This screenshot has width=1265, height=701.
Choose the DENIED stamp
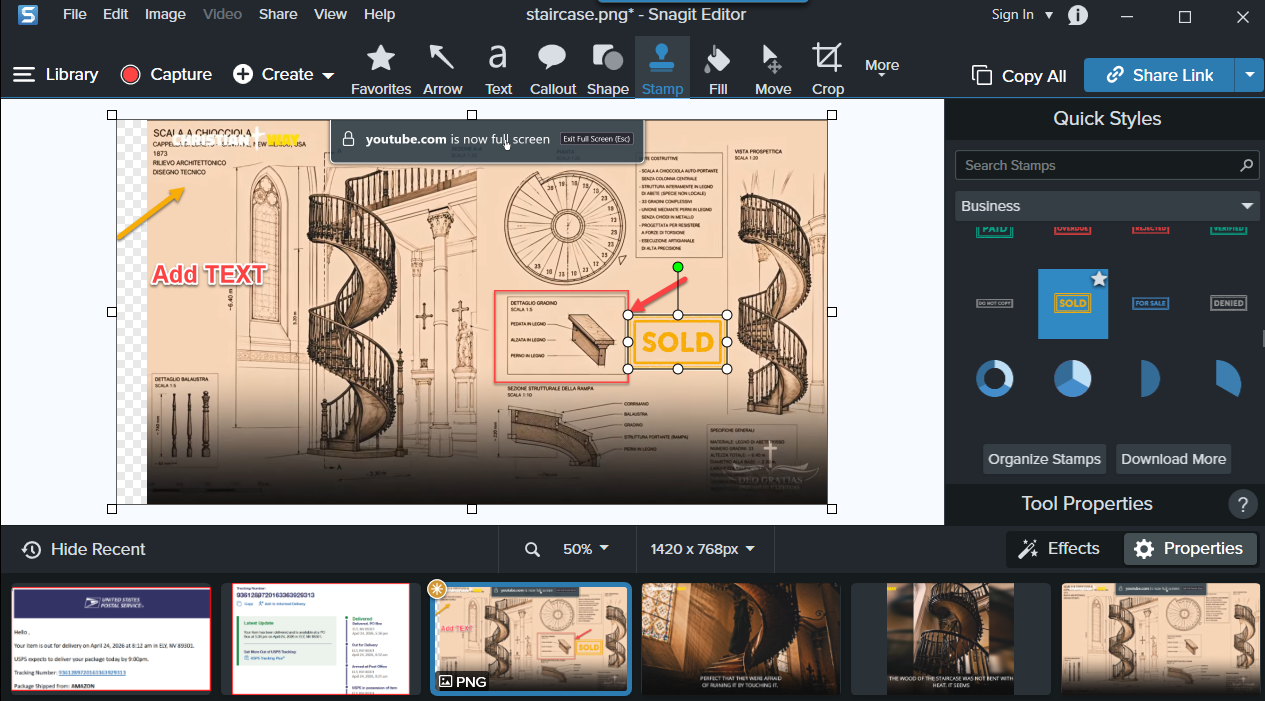1227,303
